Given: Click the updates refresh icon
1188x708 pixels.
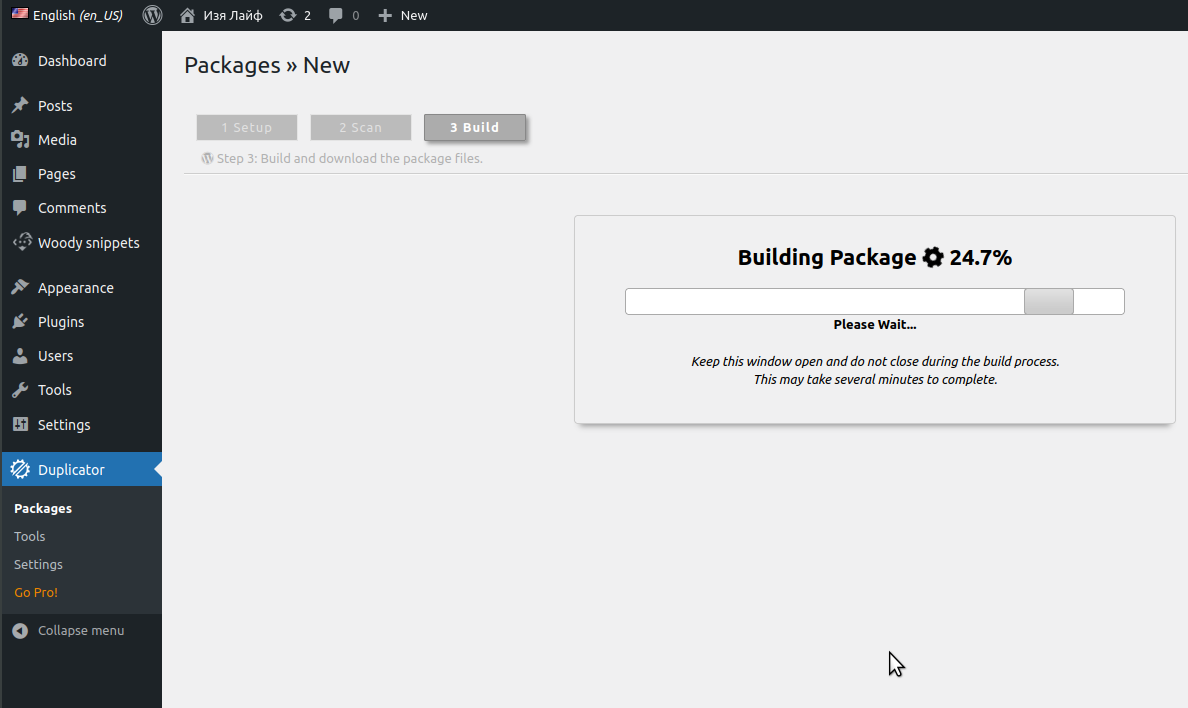Looking at the screenshot, I should click(x=288, y=15).
